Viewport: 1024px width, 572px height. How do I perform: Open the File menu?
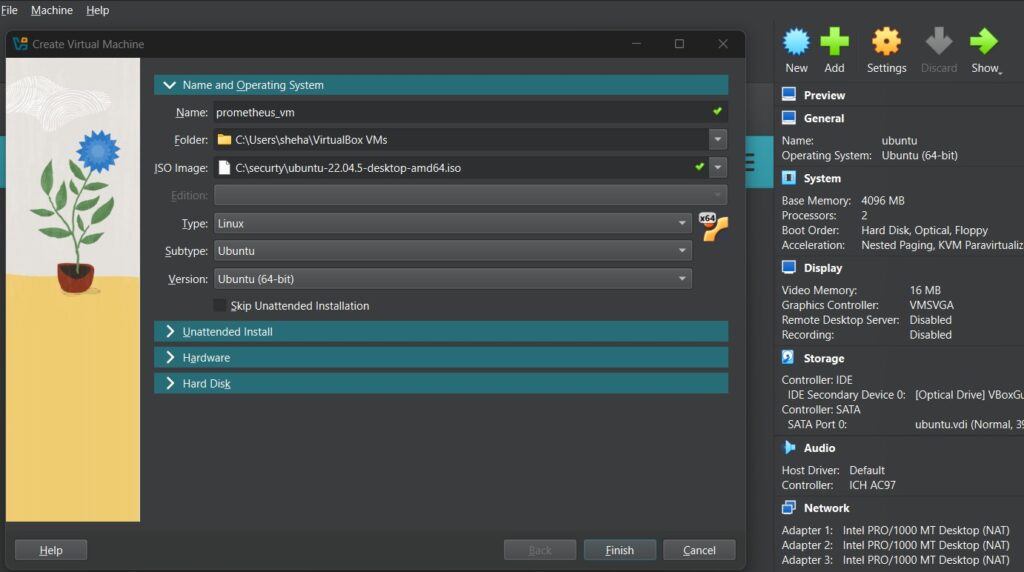[x=9, y=10]
